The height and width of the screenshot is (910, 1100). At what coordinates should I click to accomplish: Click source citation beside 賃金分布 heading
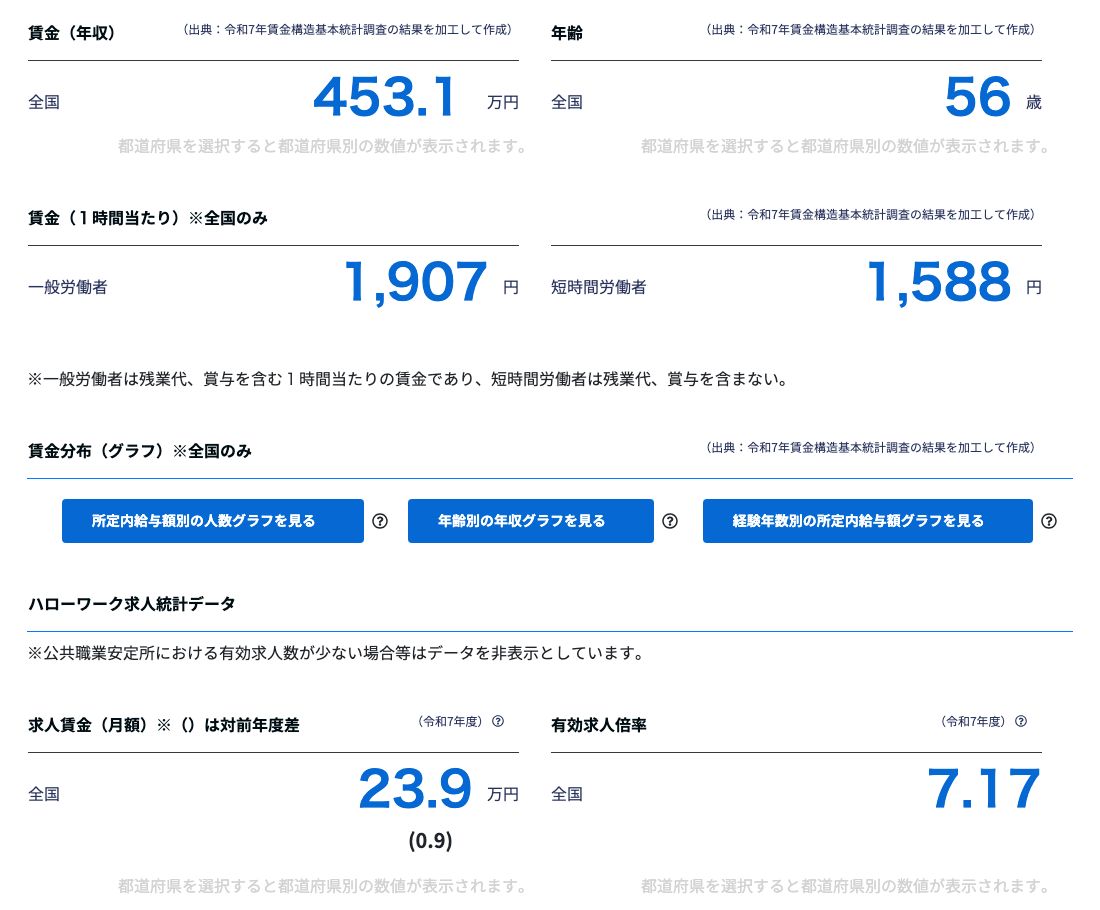click(871, 448)
